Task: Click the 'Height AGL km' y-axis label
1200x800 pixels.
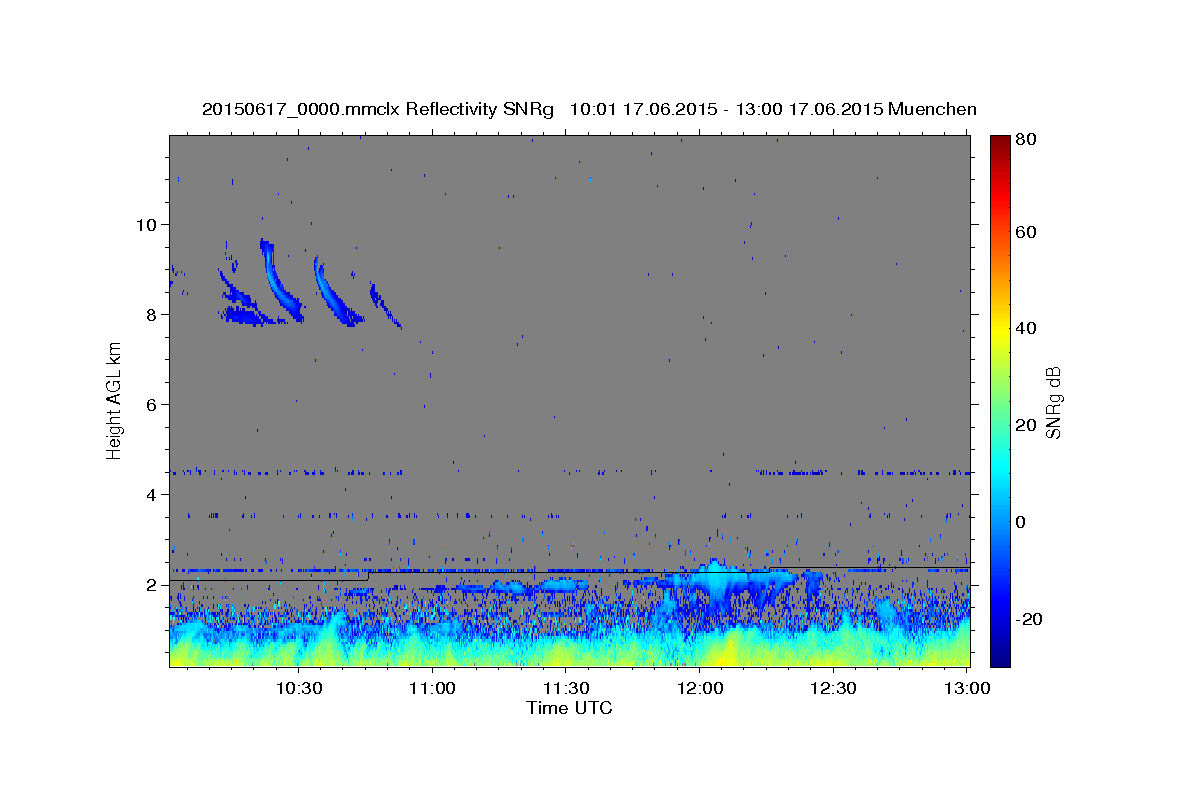Action: (x=115, y=400)
